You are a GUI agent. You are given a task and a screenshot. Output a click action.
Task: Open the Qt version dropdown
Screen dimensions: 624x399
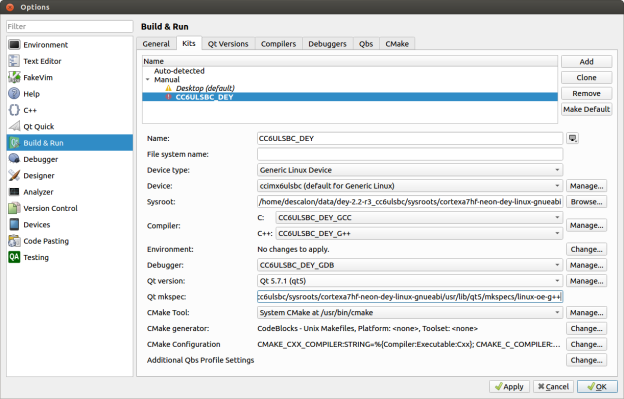(x=410, y=281)
